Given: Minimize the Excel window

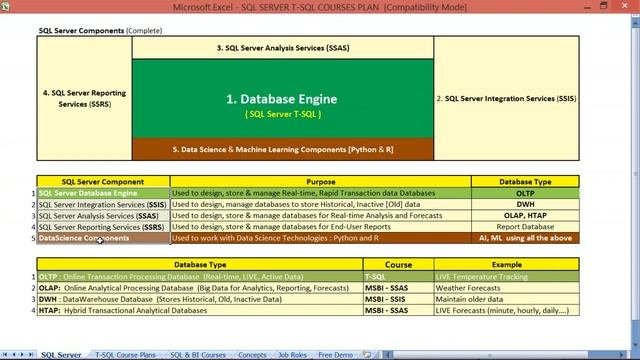Looking at the screenshot, I should [587, 7].
